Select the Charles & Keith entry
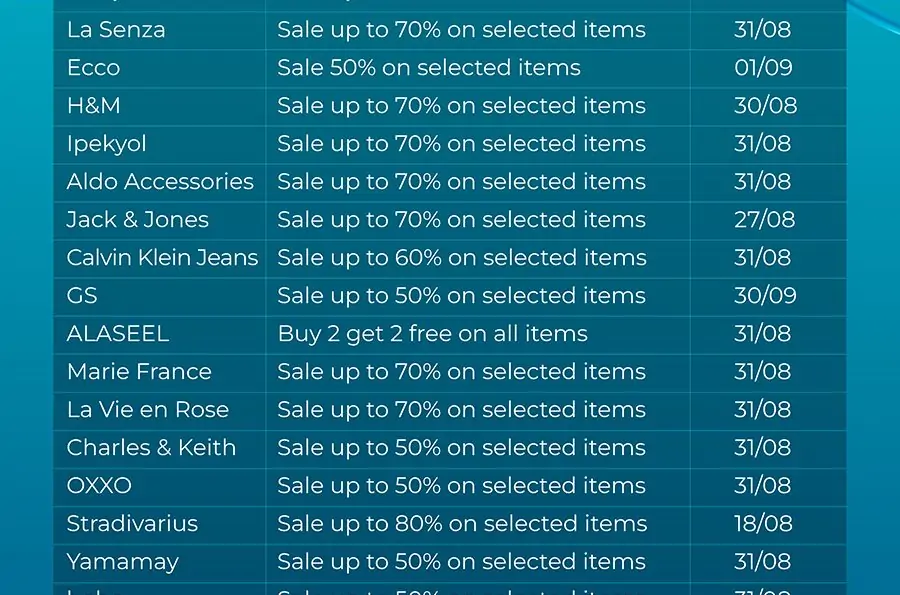900x595 pixels. [x=152, y=448]
